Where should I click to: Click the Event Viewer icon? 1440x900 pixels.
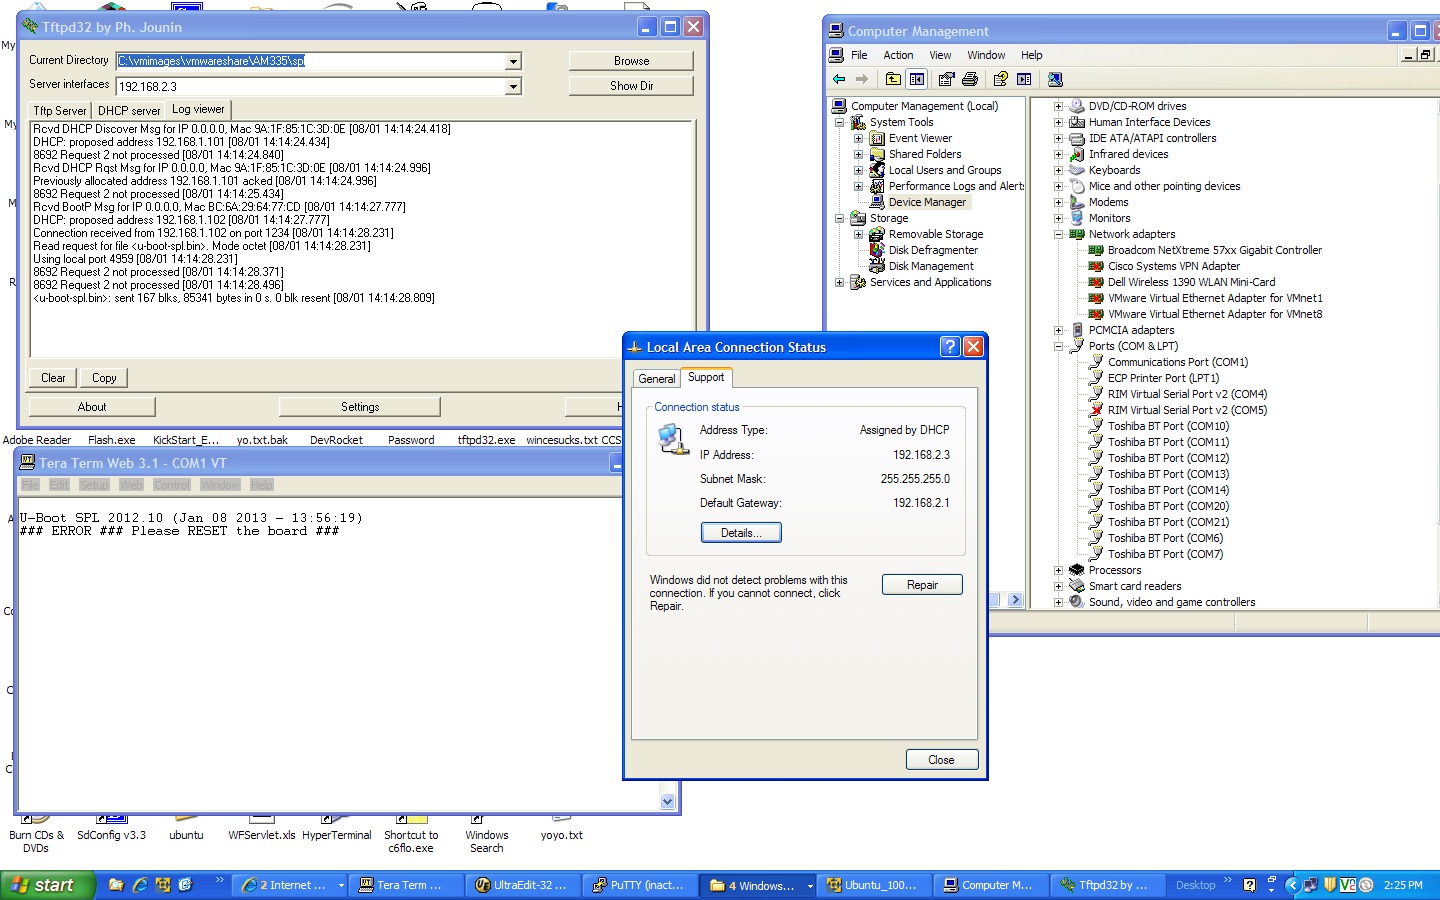click(x=877, y=138)
